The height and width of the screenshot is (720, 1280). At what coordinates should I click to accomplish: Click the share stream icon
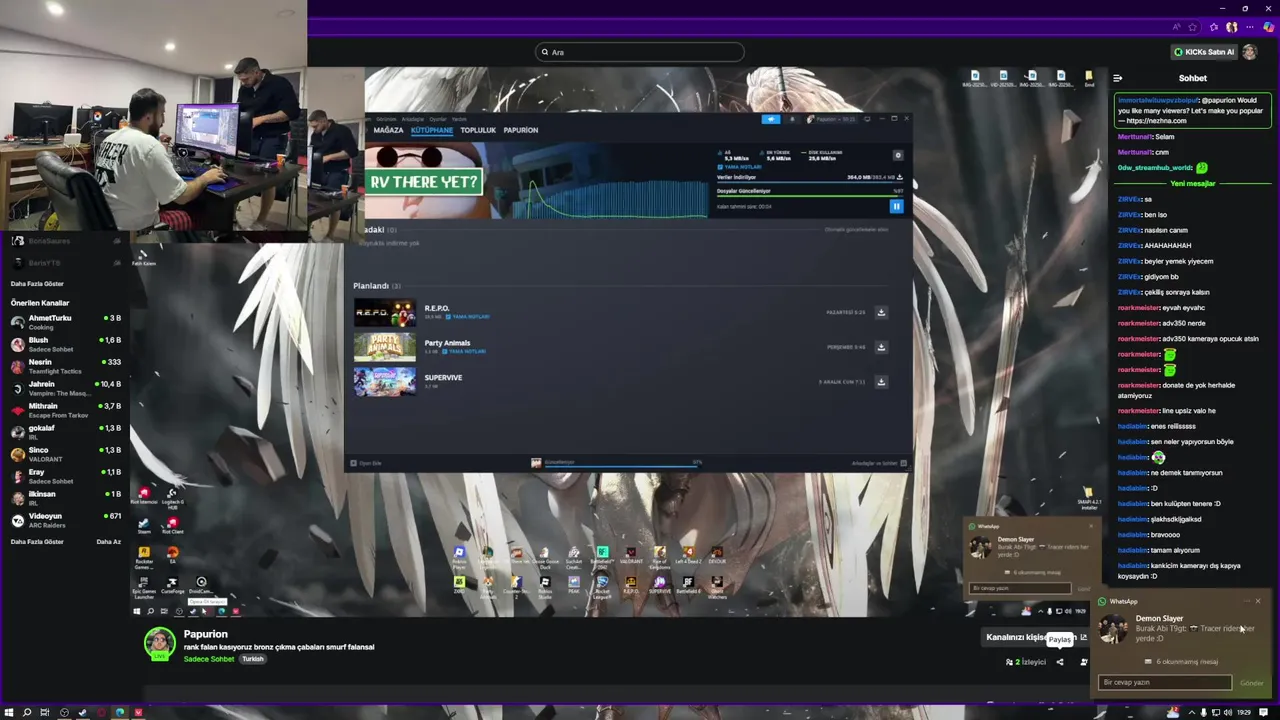1060,662
